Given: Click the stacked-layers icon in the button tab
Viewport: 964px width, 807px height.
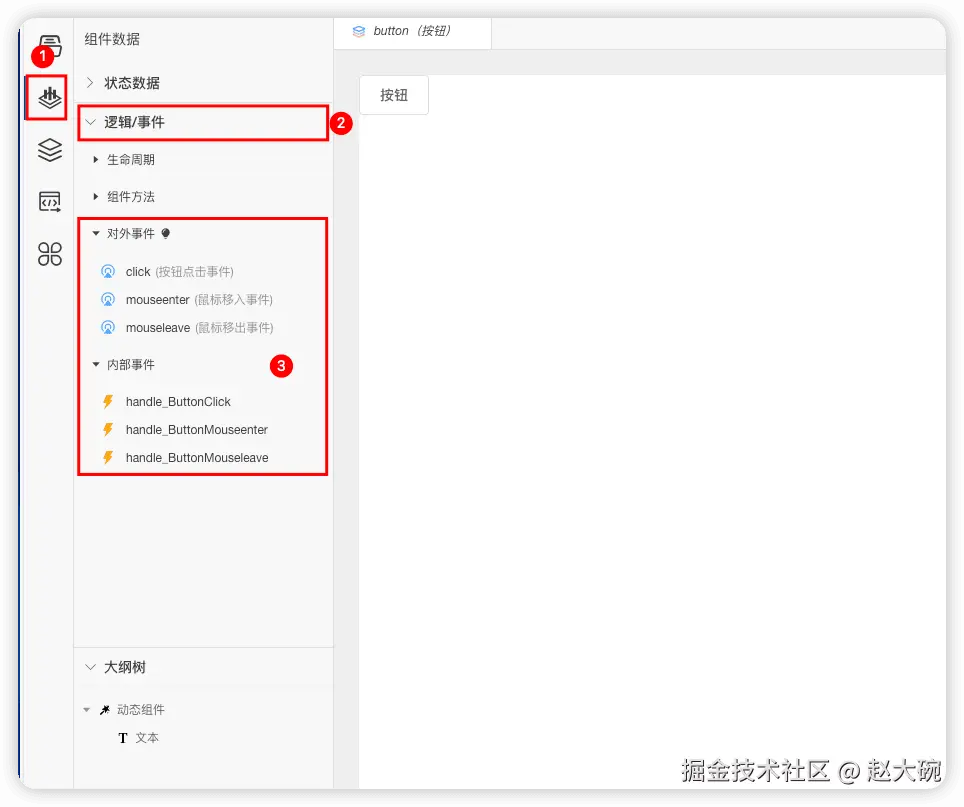Looking at the screenshot, I should click(x=359, y=31).
